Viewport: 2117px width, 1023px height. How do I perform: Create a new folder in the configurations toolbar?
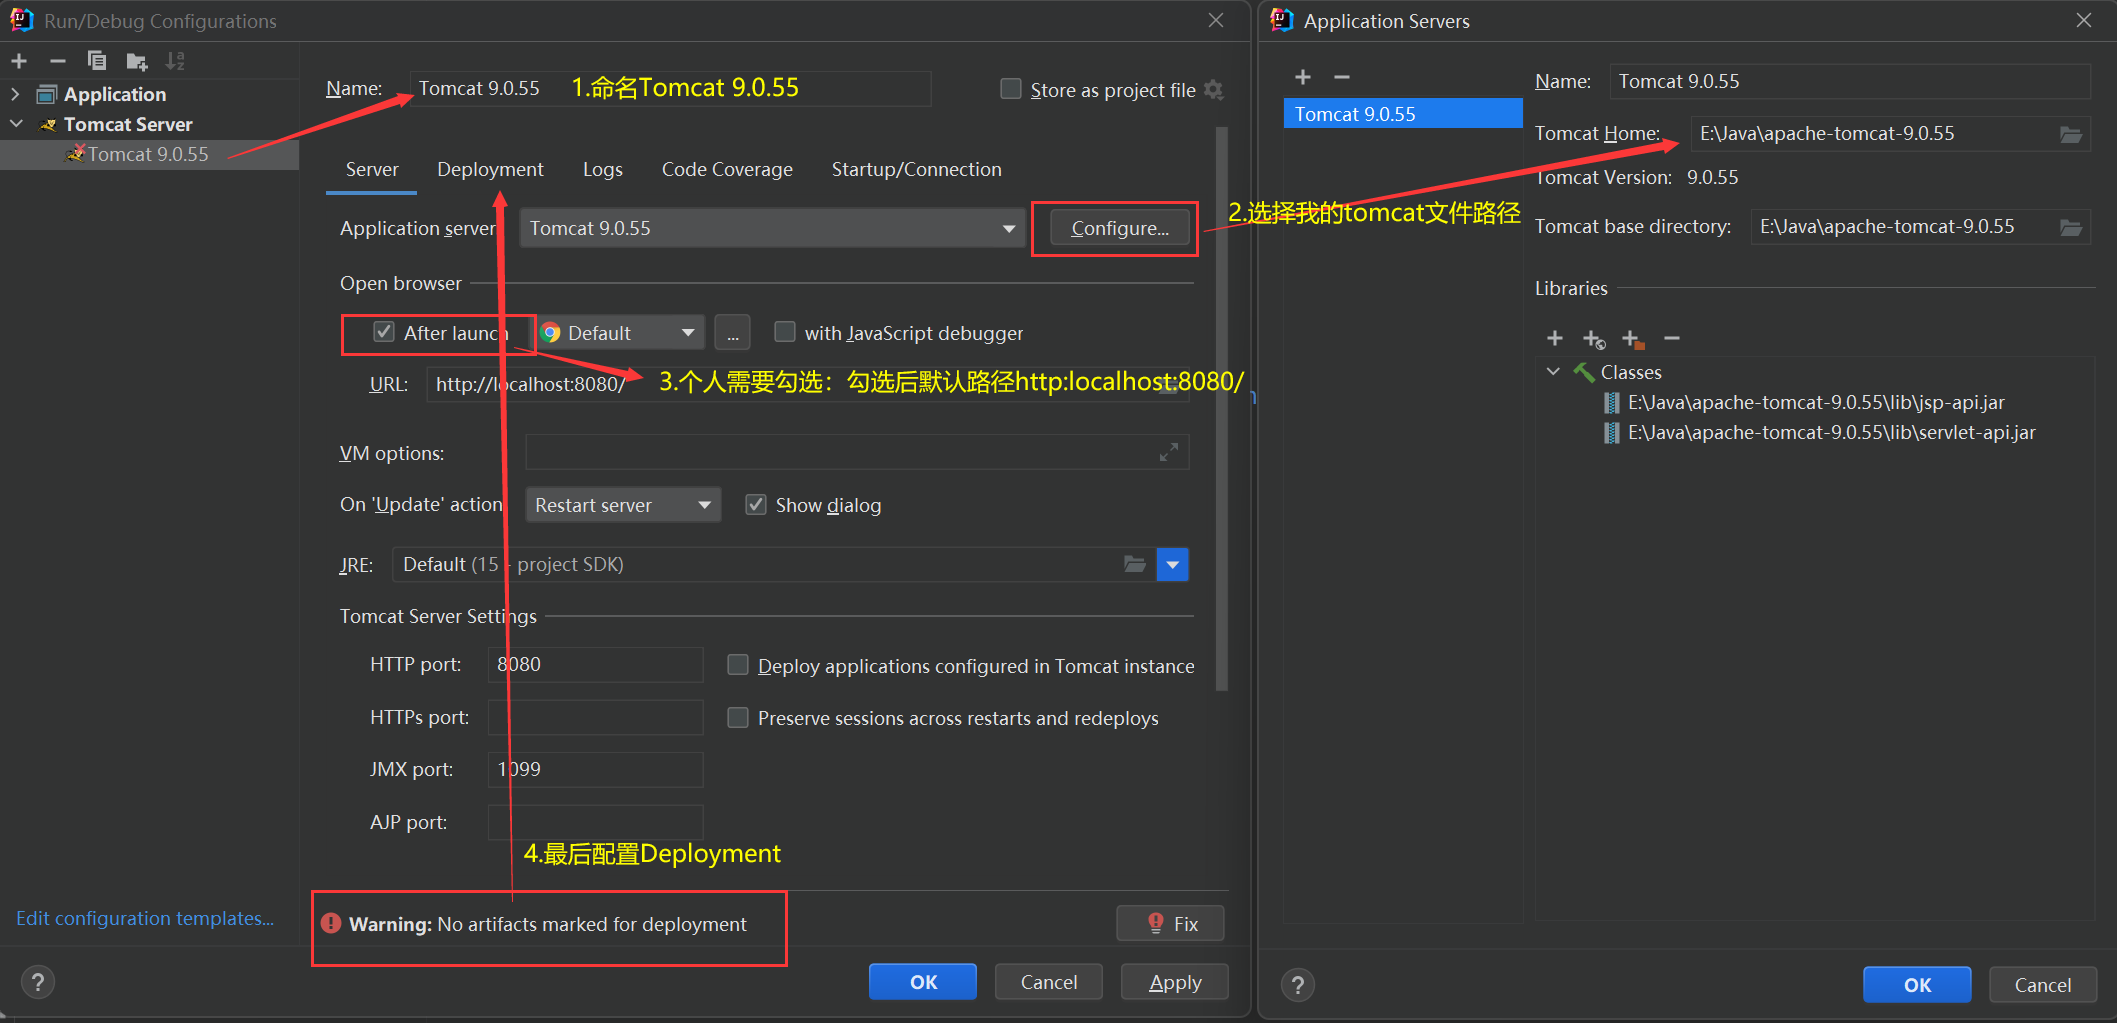pos(137,60)
